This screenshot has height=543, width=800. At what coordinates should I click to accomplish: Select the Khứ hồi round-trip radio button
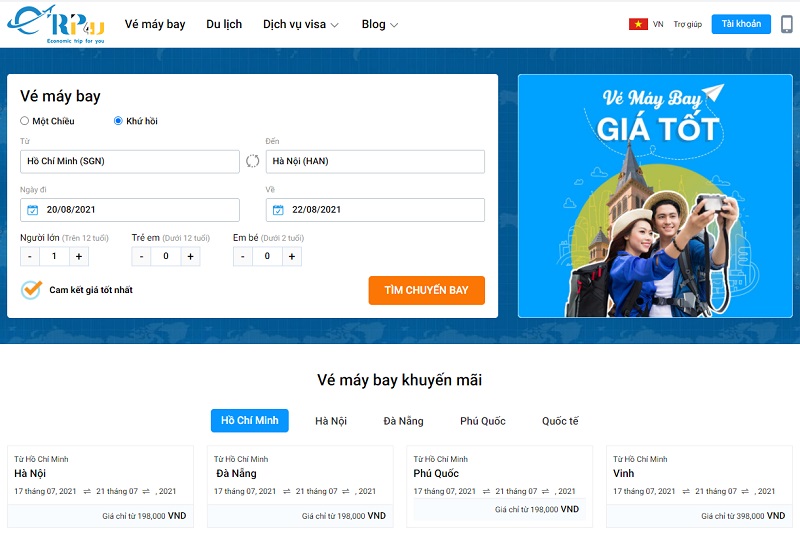[118, 121]
